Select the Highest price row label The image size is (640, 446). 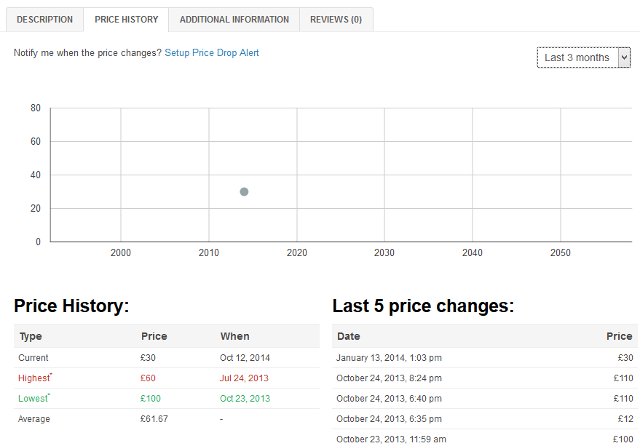[x=35, y=378]
